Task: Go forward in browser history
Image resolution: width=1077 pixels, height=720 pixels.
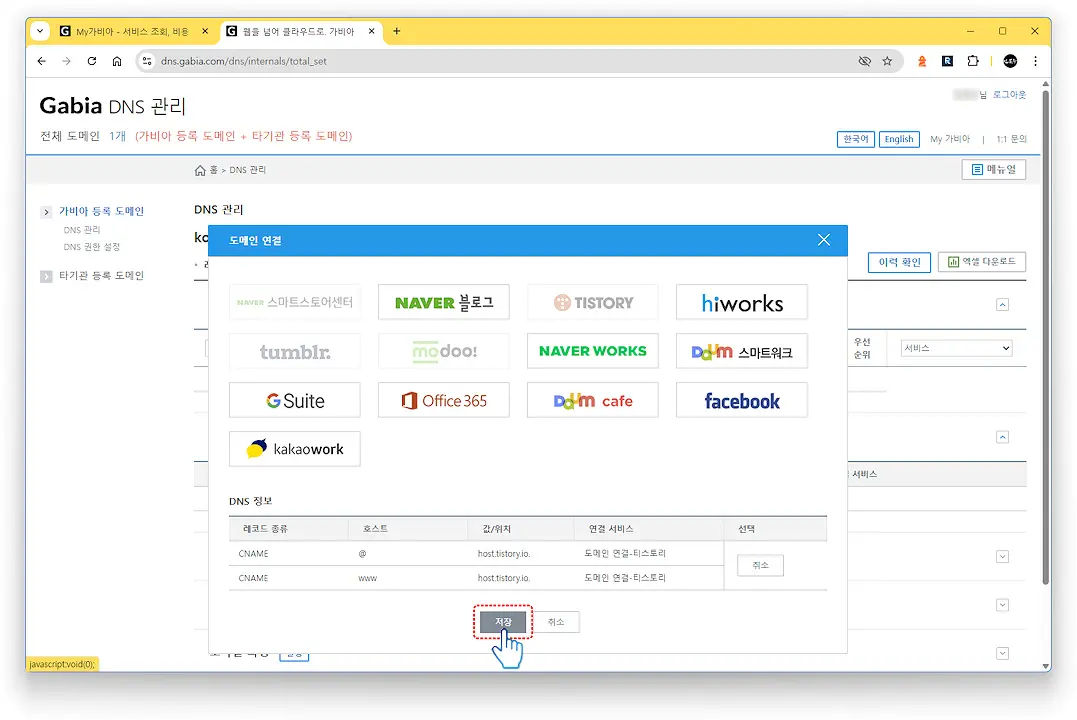Action: pyautogui.click(x=67, y=61)
